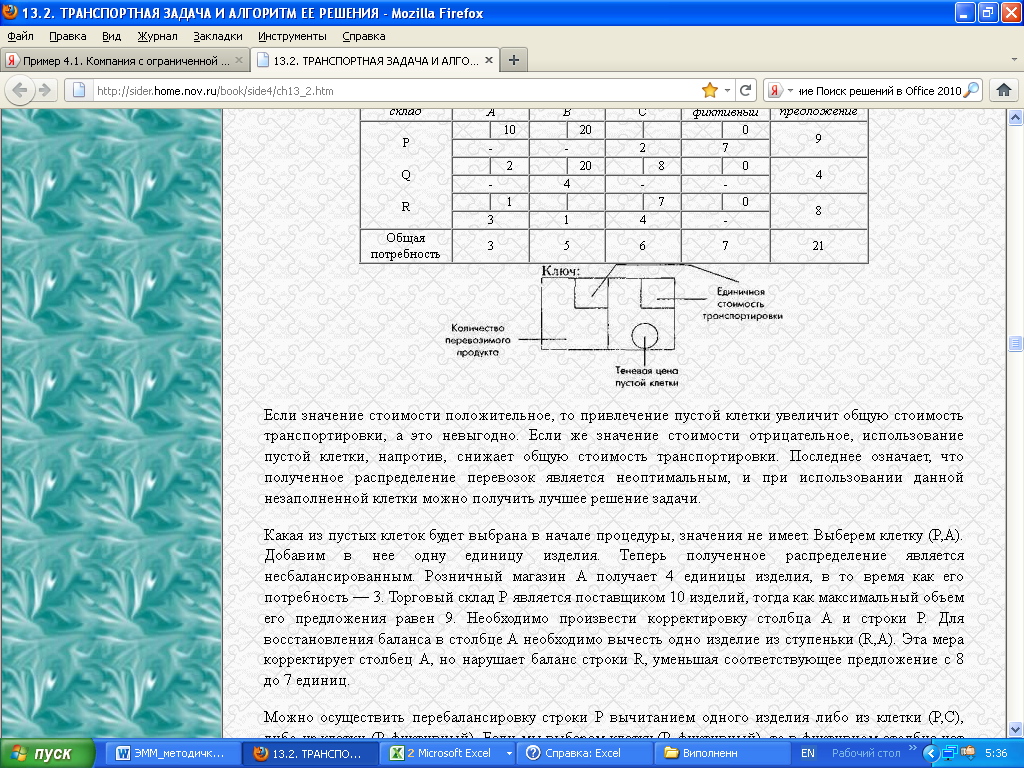The width and height of the screenshot is (1024, 768).
Task: Open the URL history dropdown arrow
Action: [x=727, y=91]
